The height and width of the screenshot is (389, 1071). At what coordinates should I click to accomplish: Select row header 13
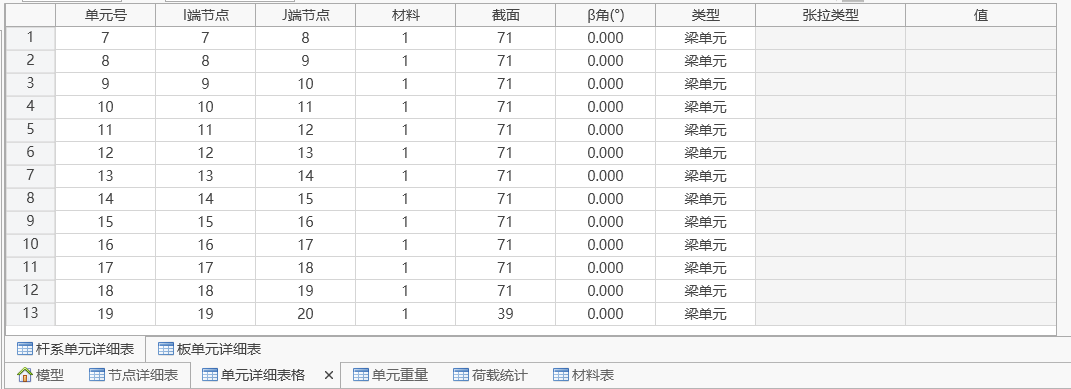[31, 314]
